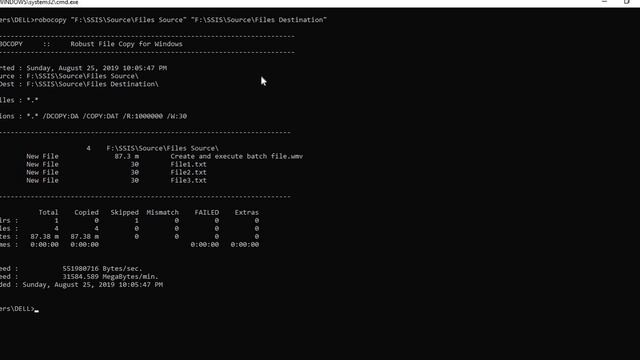Click the folder path next to the file count 4

[x=162, y=148]
